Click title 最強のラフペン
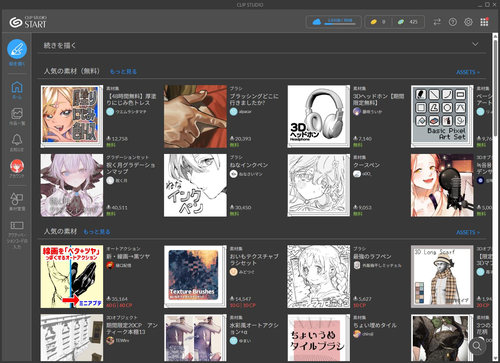 point(372,257)
